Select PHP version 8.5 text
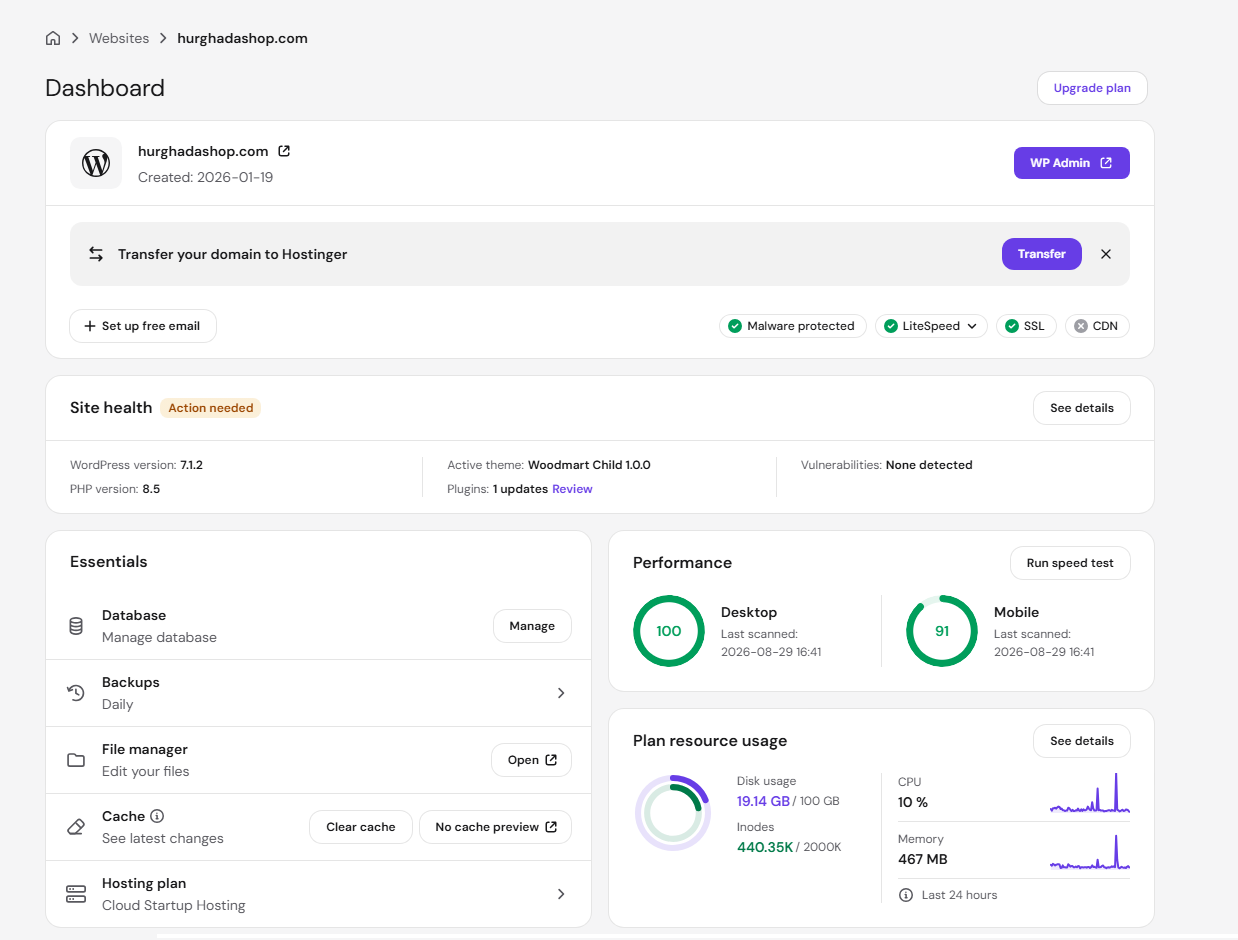This screenshot has width=1238, height=940. pos(115,489)
